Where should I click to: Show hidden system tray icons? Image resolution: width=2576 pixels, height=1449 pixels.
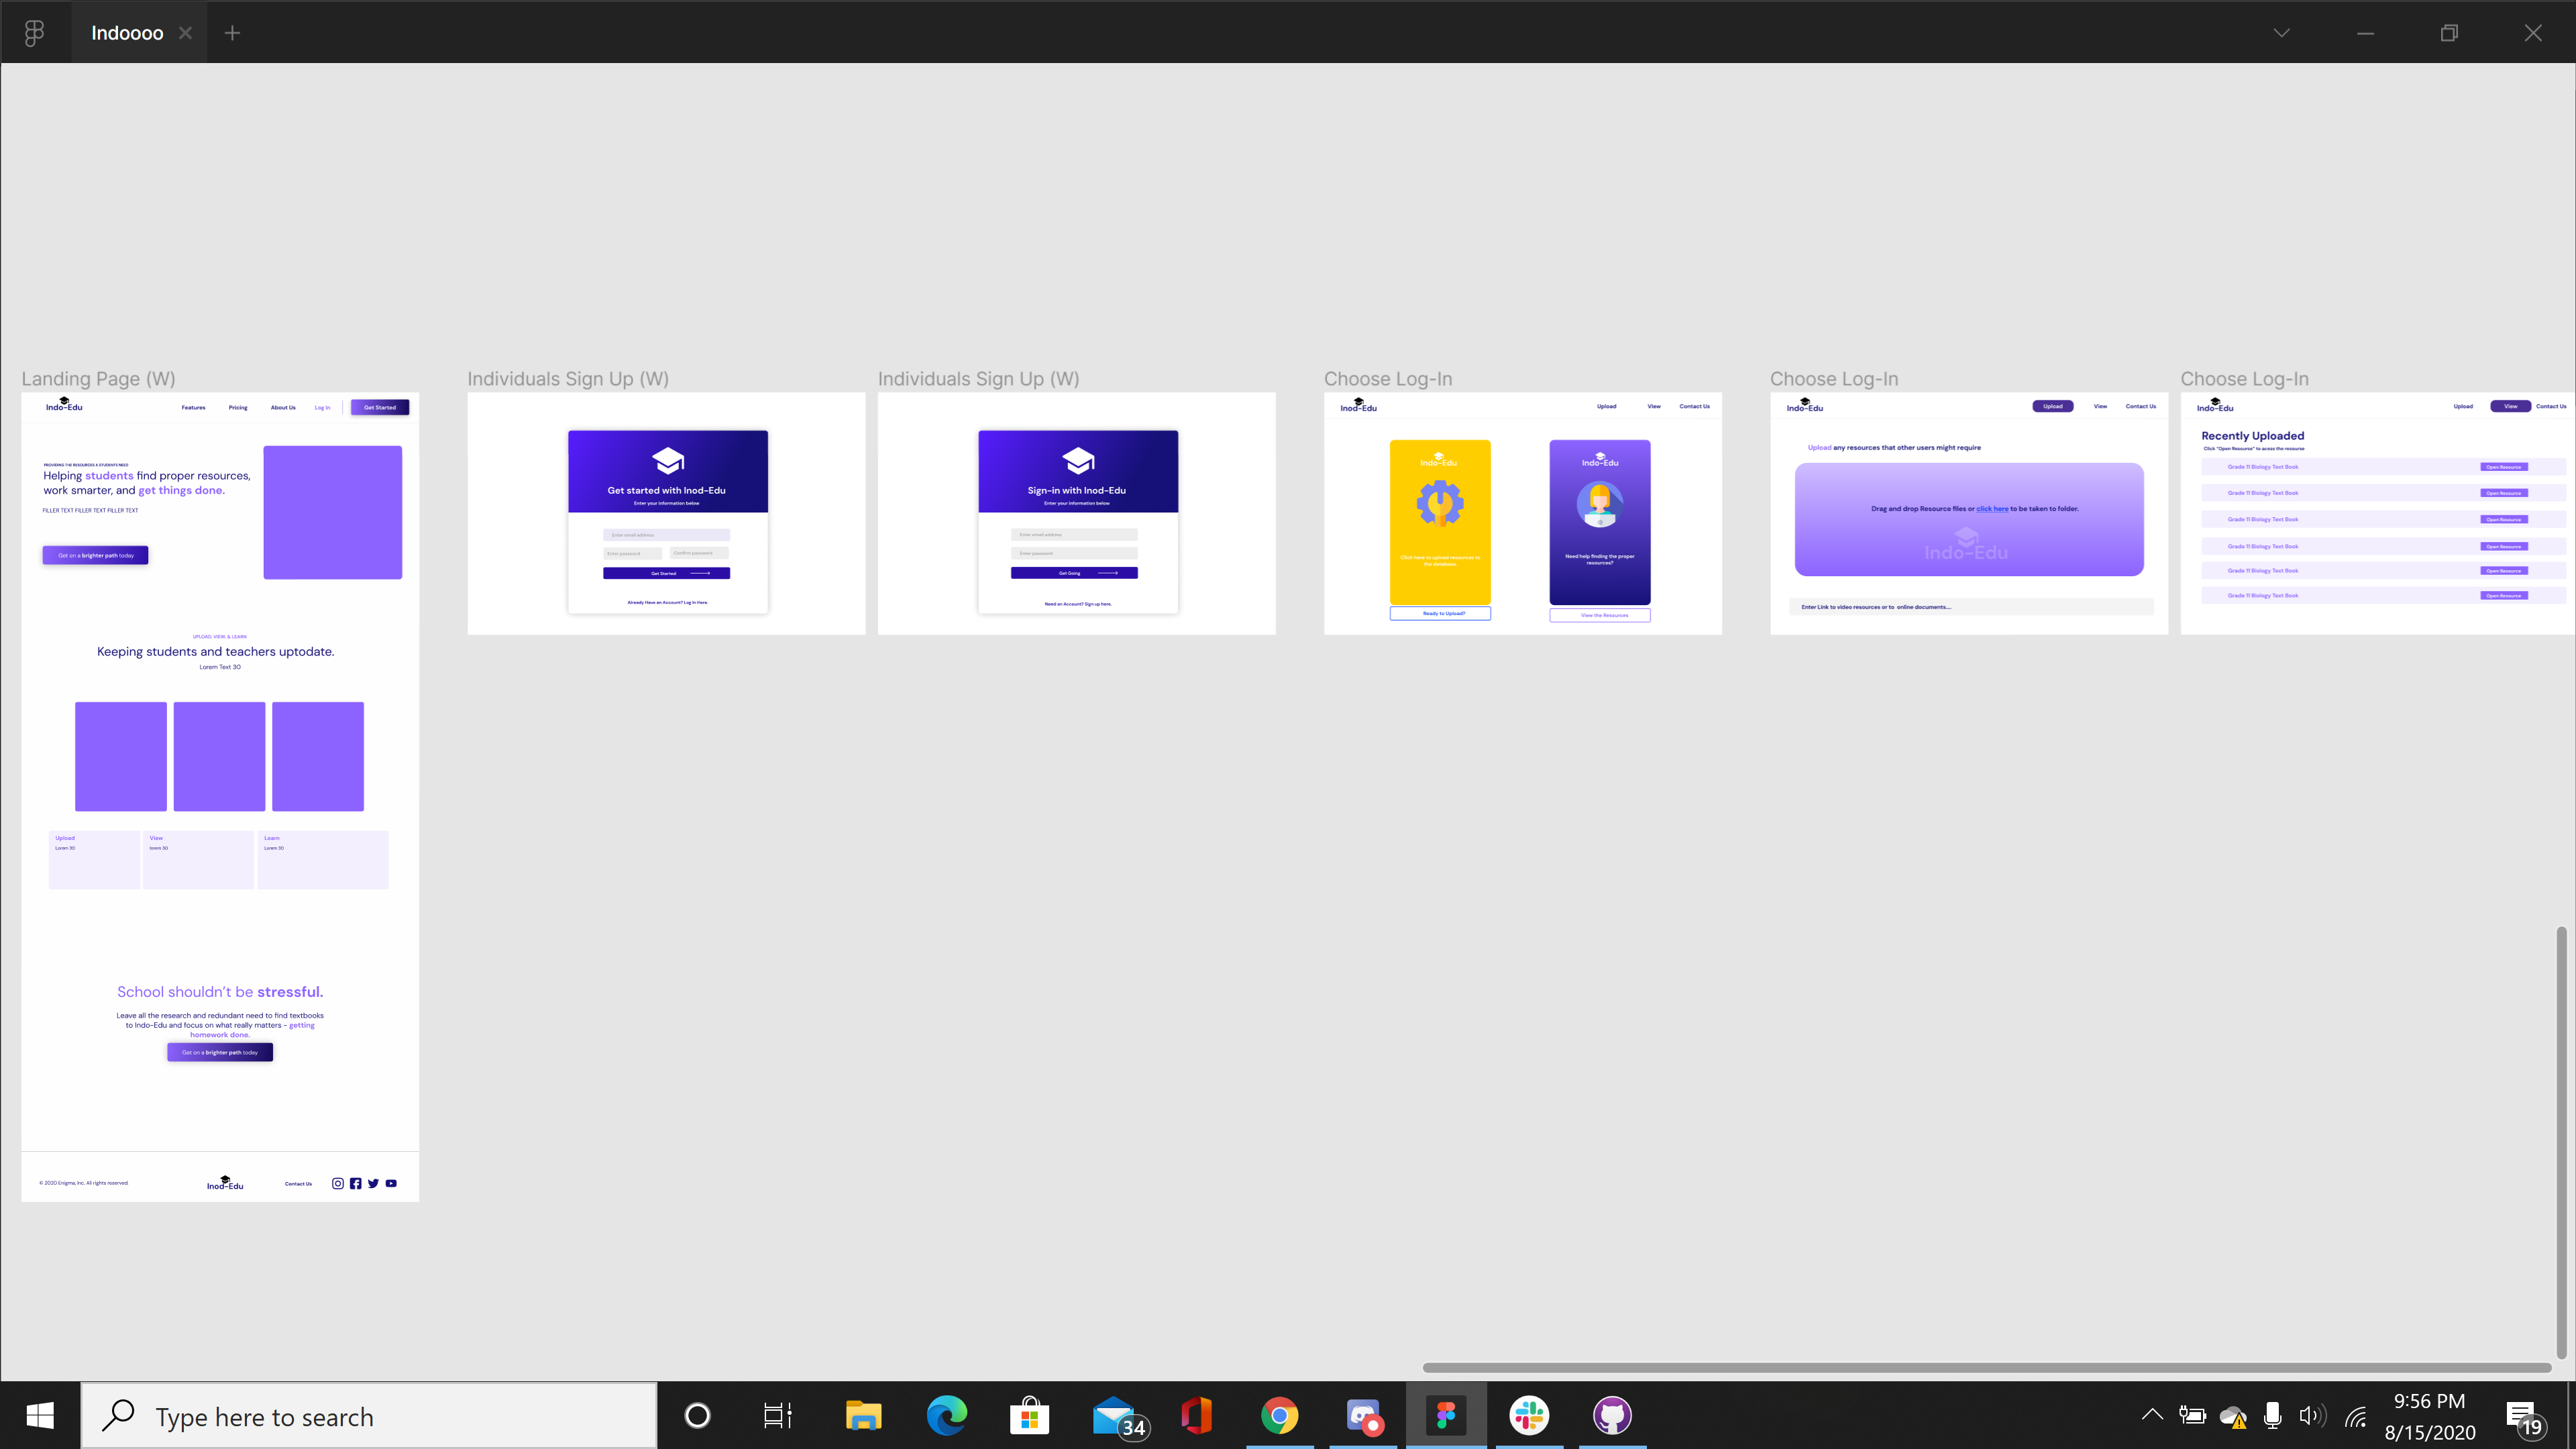coord(2151,1415)
